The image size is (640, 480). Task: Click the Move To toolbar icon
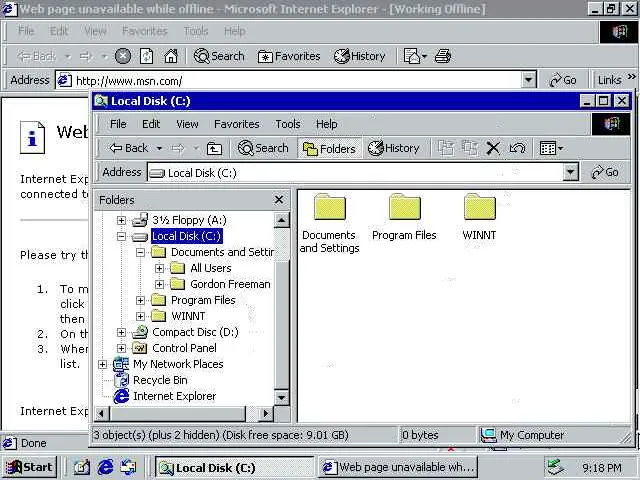pos(446,148)
